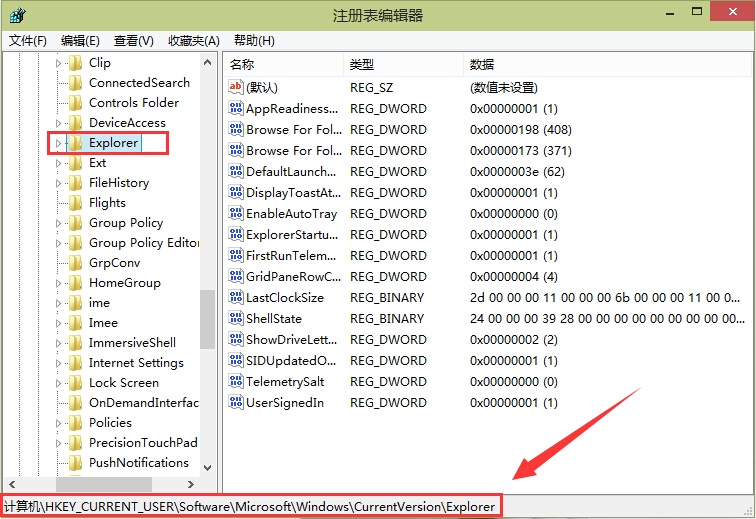The width and height of the screenshot is (756, 519).
Task: Click the Policies folder icon
Action: [76, 423]
